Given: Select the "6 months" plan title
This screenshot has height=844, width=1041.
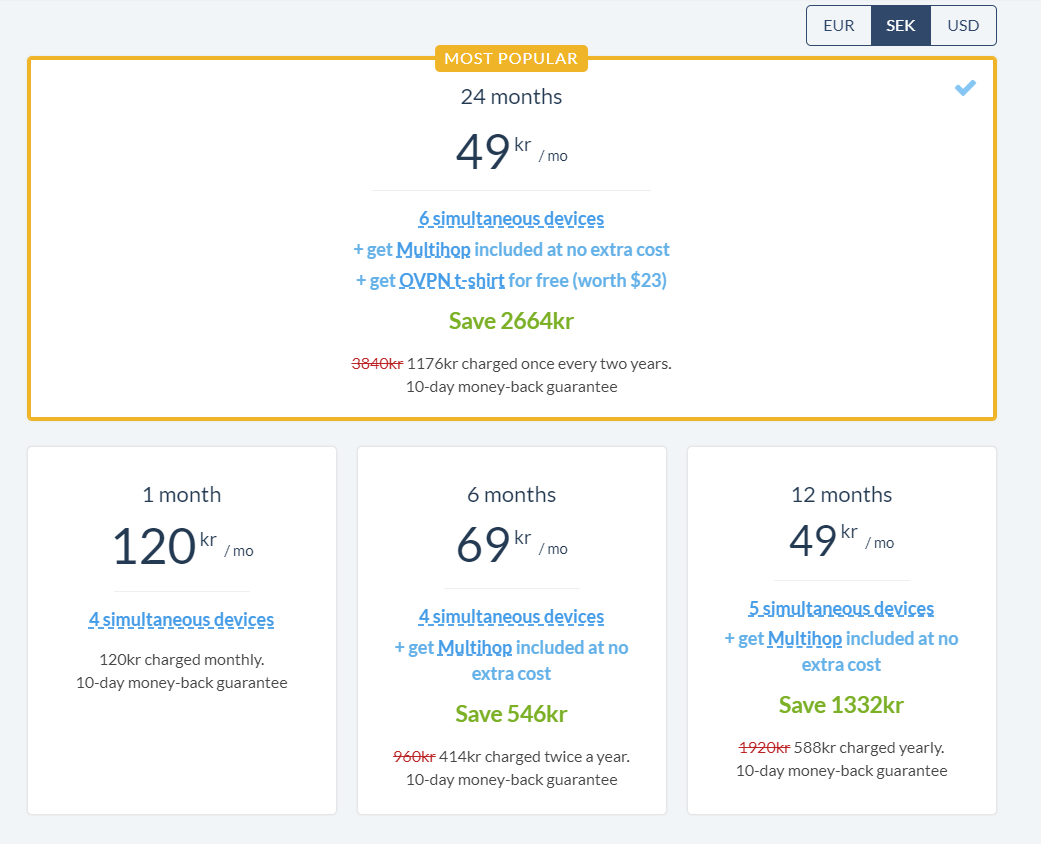Looking at the screenshot, I should click(x=511, y=495).
